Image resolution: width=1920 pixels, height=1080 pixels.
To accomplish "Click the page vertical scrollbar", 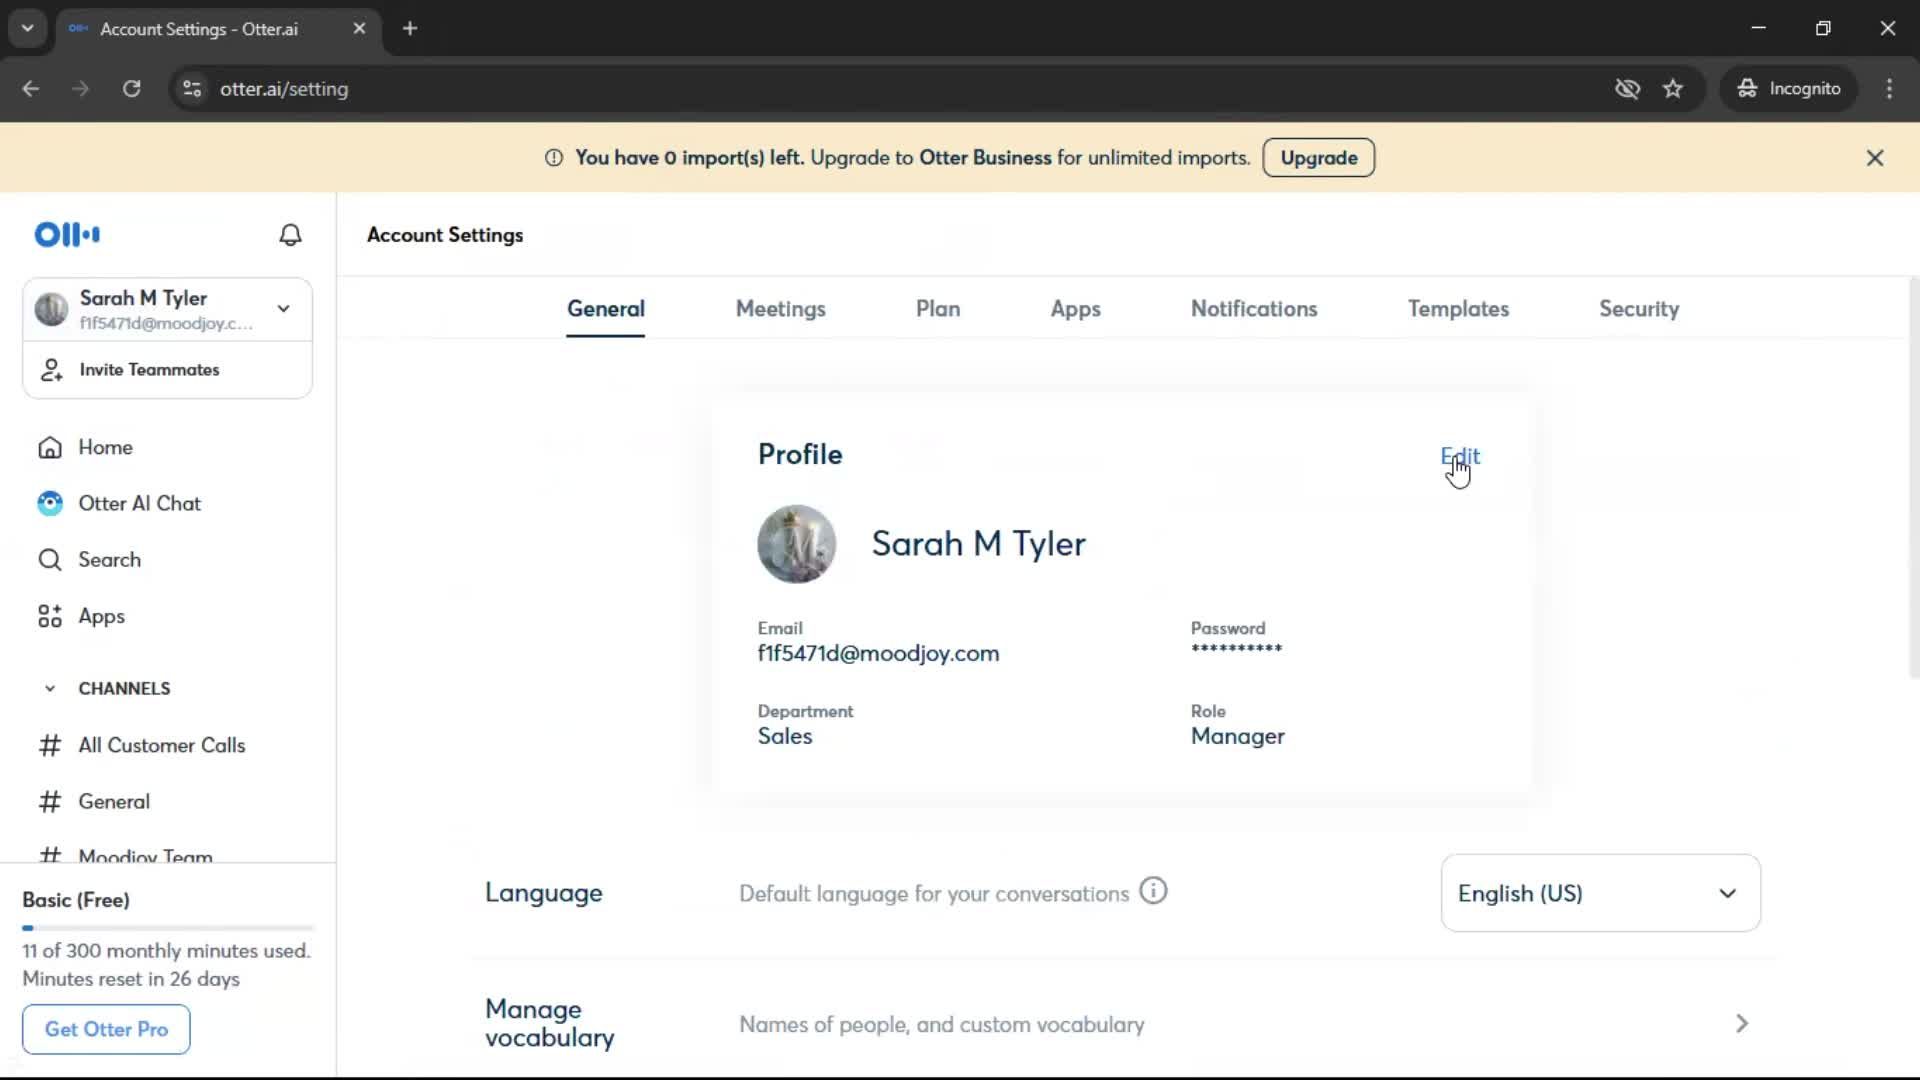I will pyautogui.click(x=1914, y=480).
